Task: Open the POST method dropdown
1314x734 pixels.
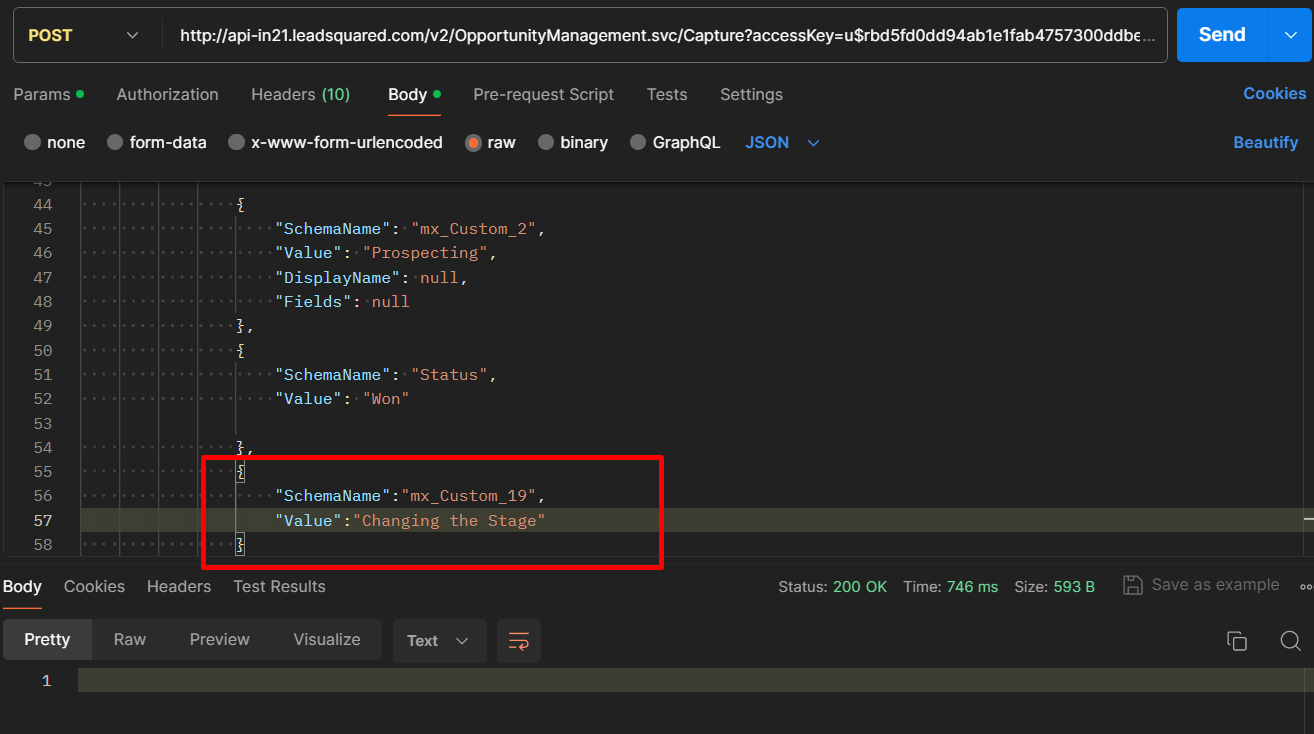Action: [x=84, y=35]
